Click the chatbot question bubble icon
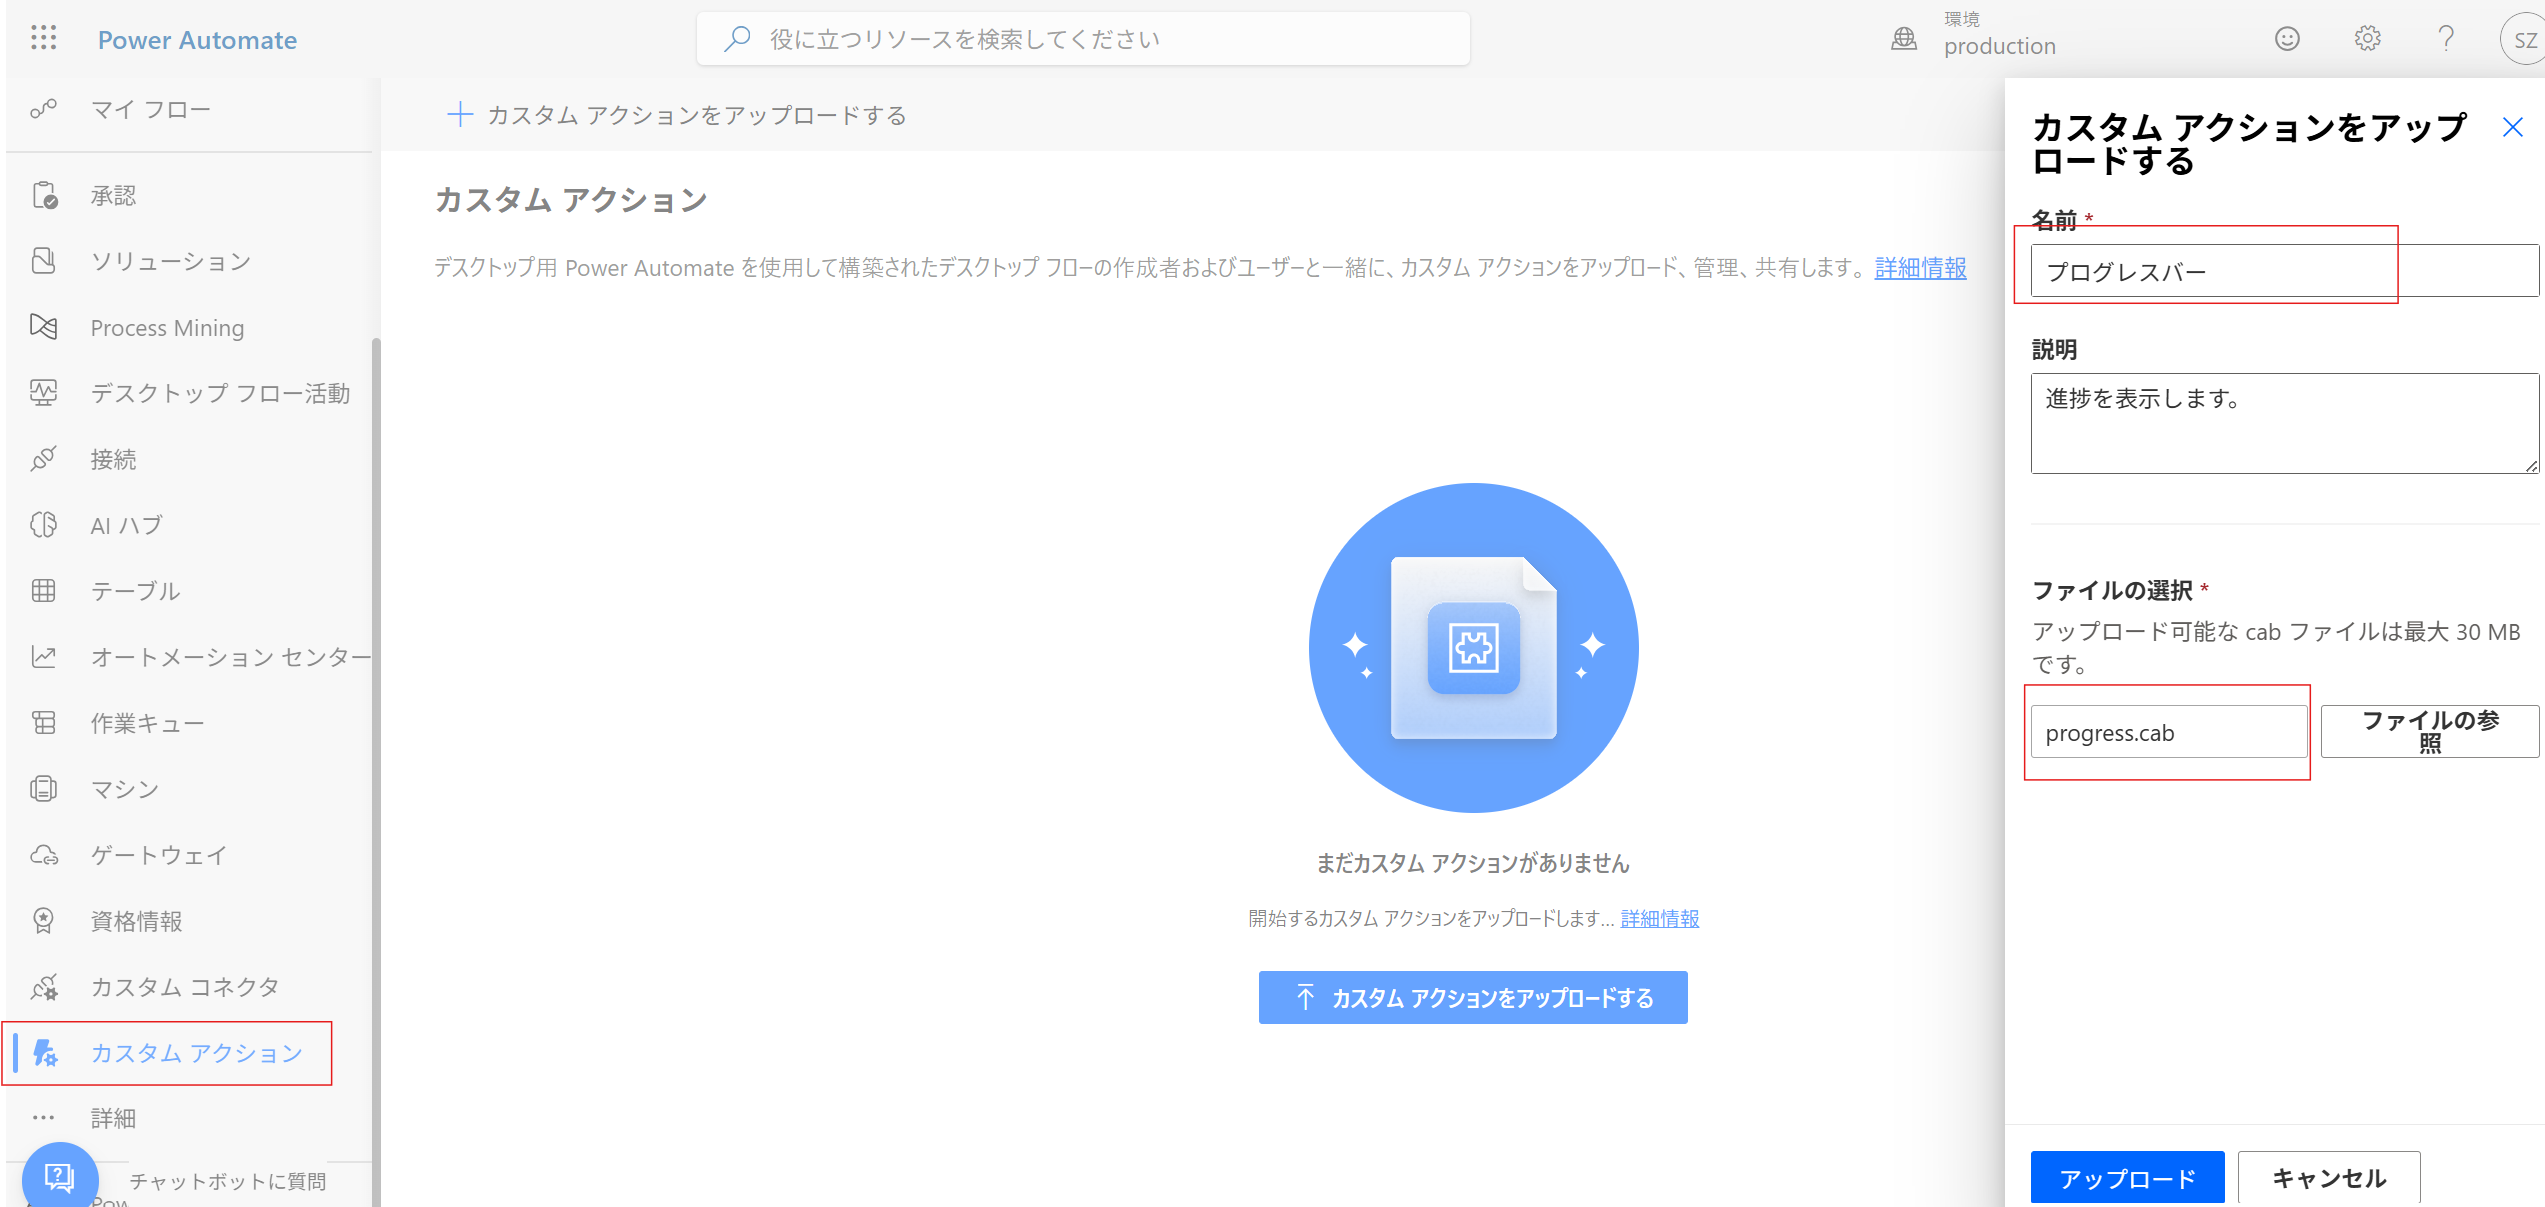Image resolution: width=2545 pixels, height=1207 pixels. (59, 1176)
